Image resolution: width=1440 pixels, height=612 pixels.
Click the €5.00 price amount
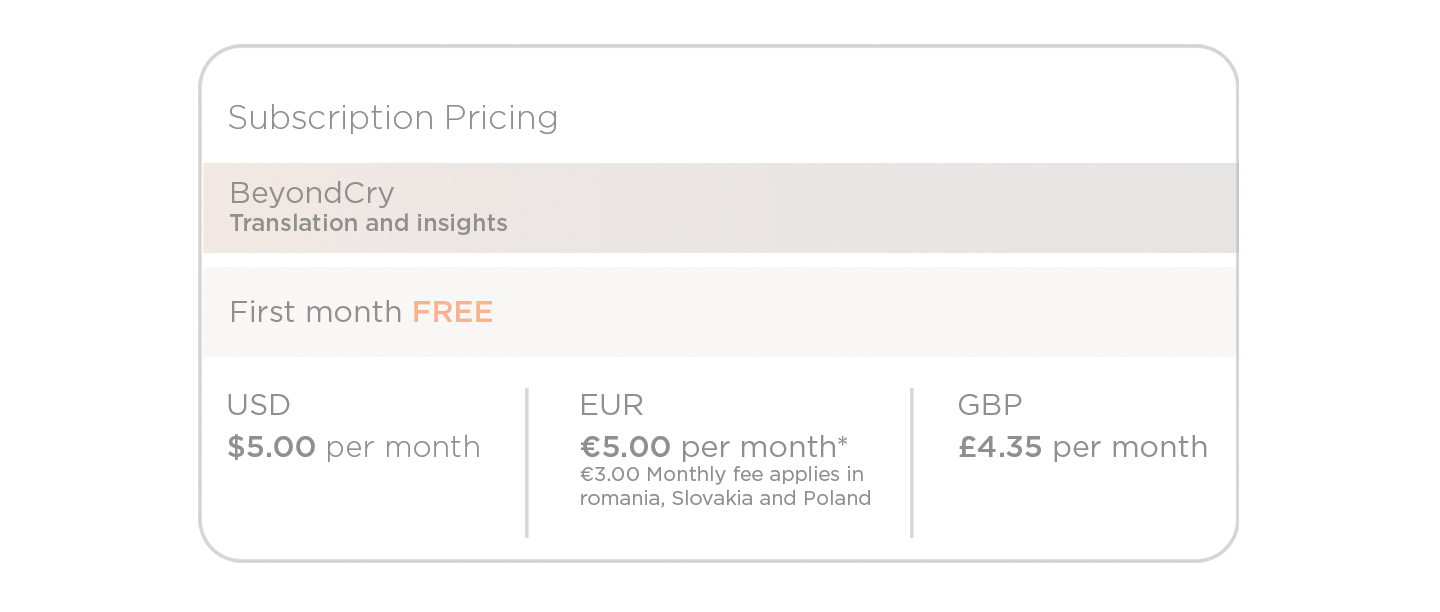tap(625, 447)
